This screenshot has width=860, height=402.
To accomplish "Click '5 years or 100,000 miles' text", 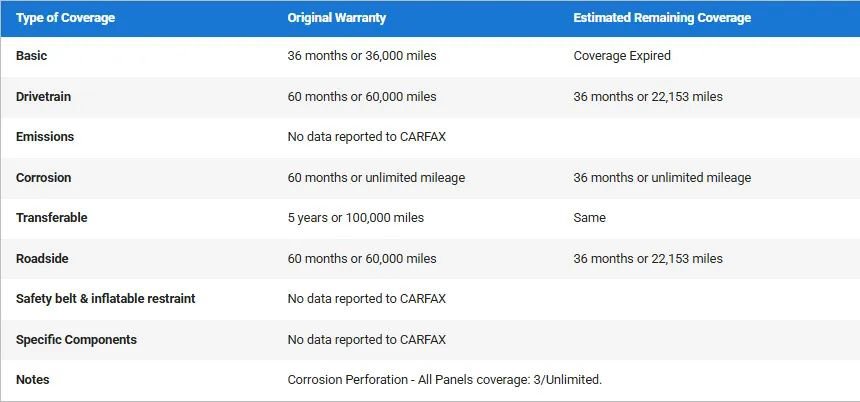I will 355,218.
